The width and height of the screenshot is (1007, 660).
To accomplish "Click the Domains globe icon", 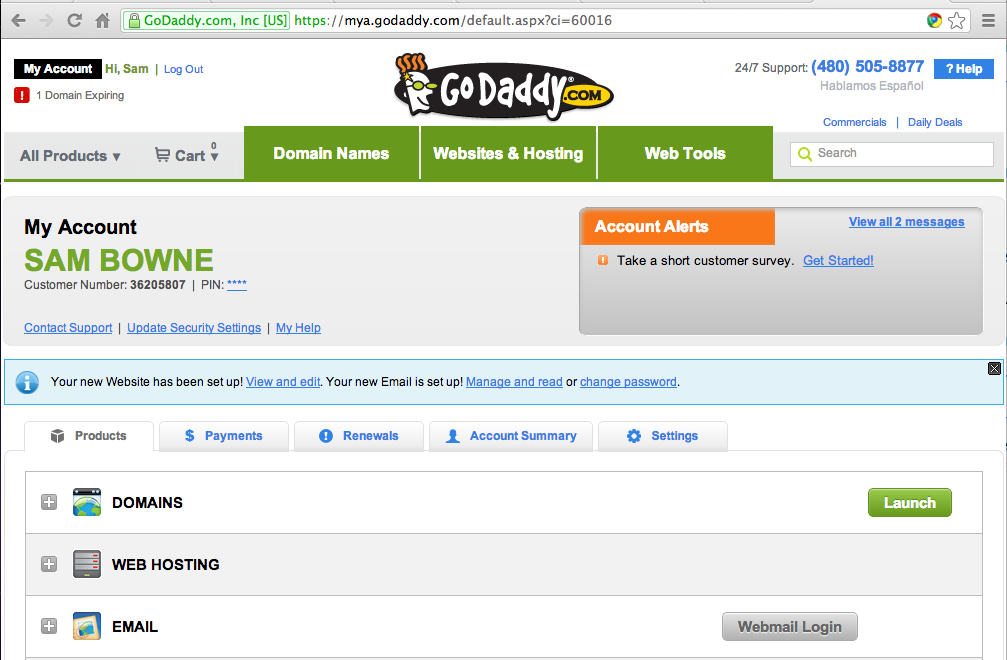I will coord(87,502).
